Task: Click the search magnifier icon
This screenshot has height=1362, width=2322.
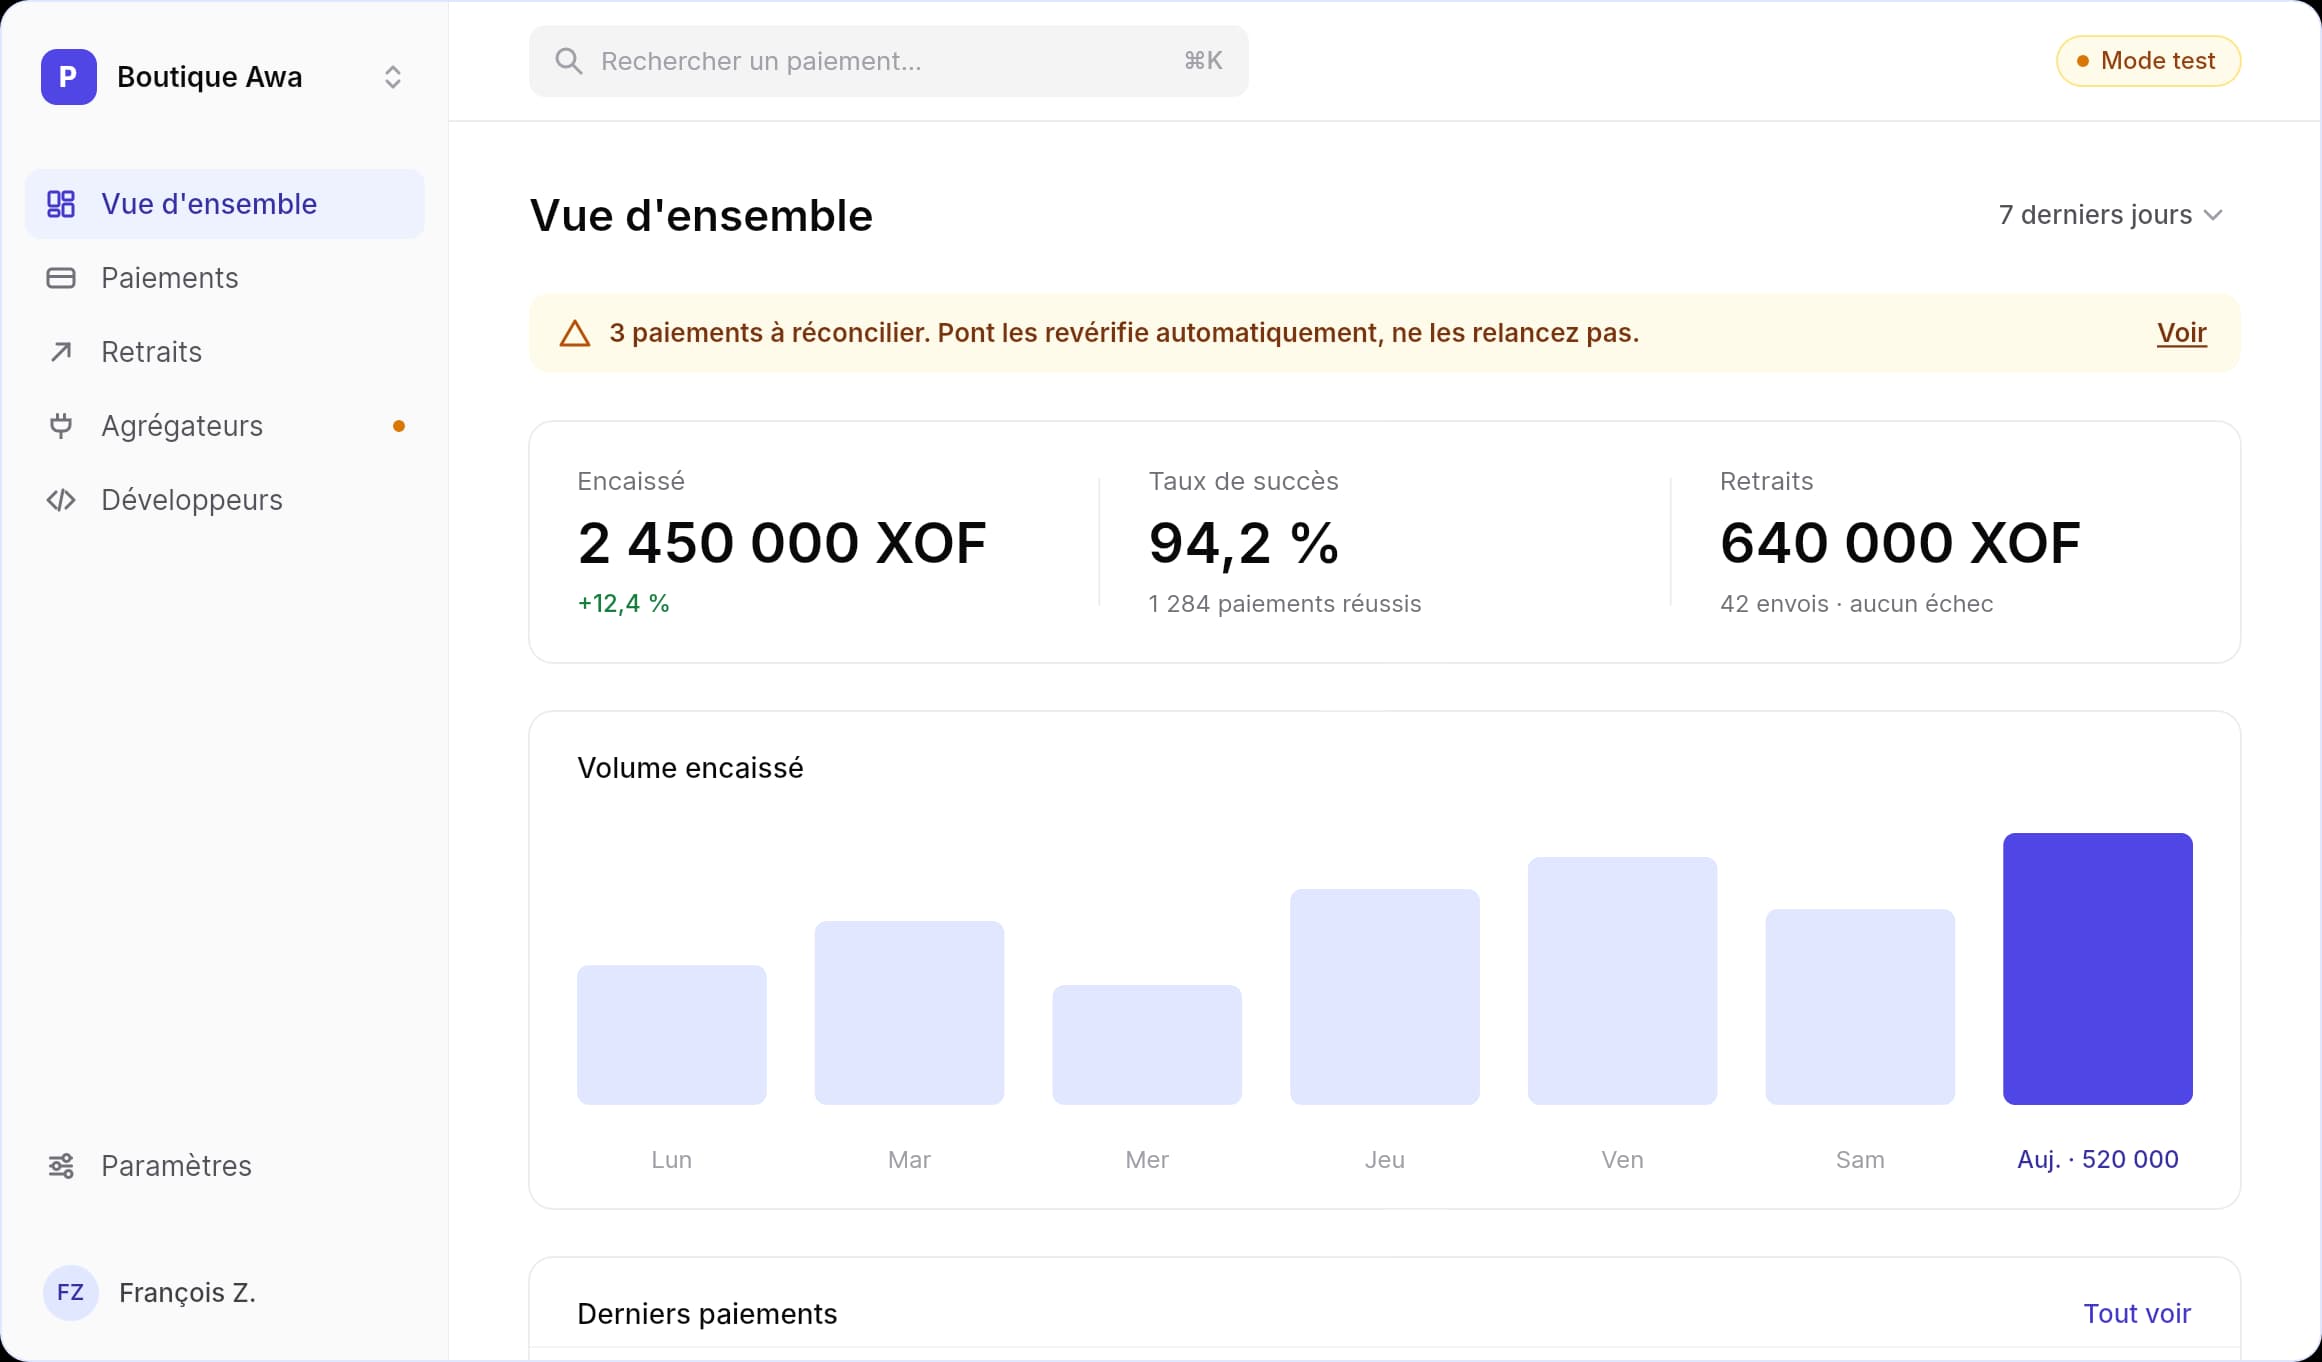Action: click(x=569, y=61)
